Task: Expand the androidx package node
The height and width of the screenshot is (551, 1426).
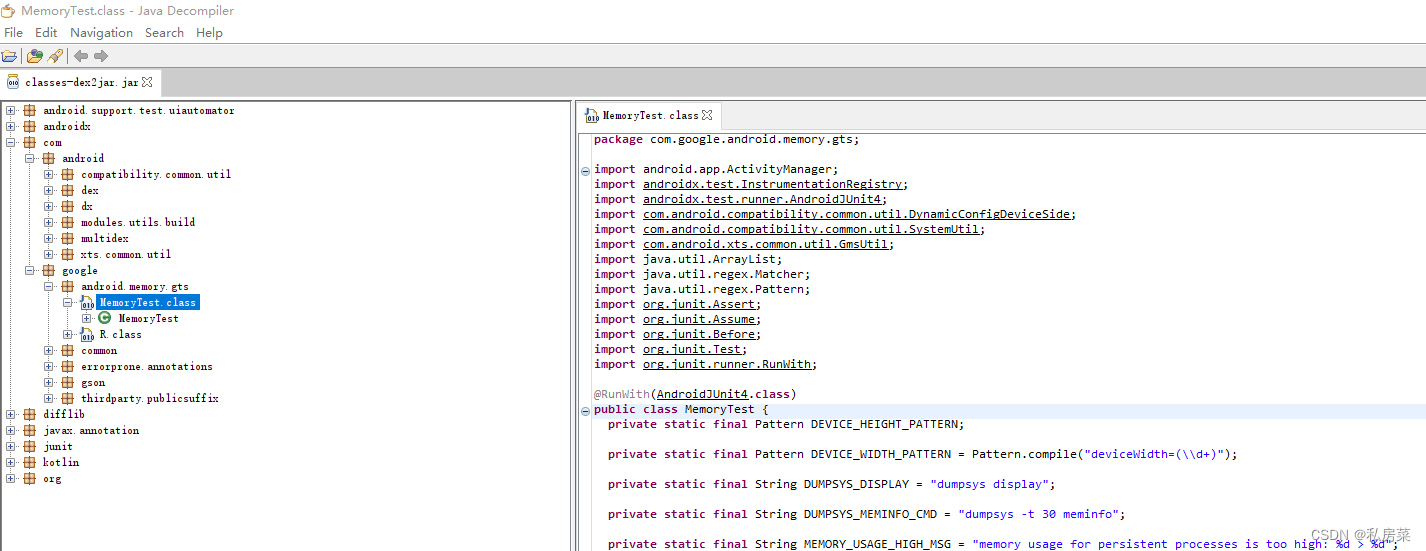Action: 11,126
